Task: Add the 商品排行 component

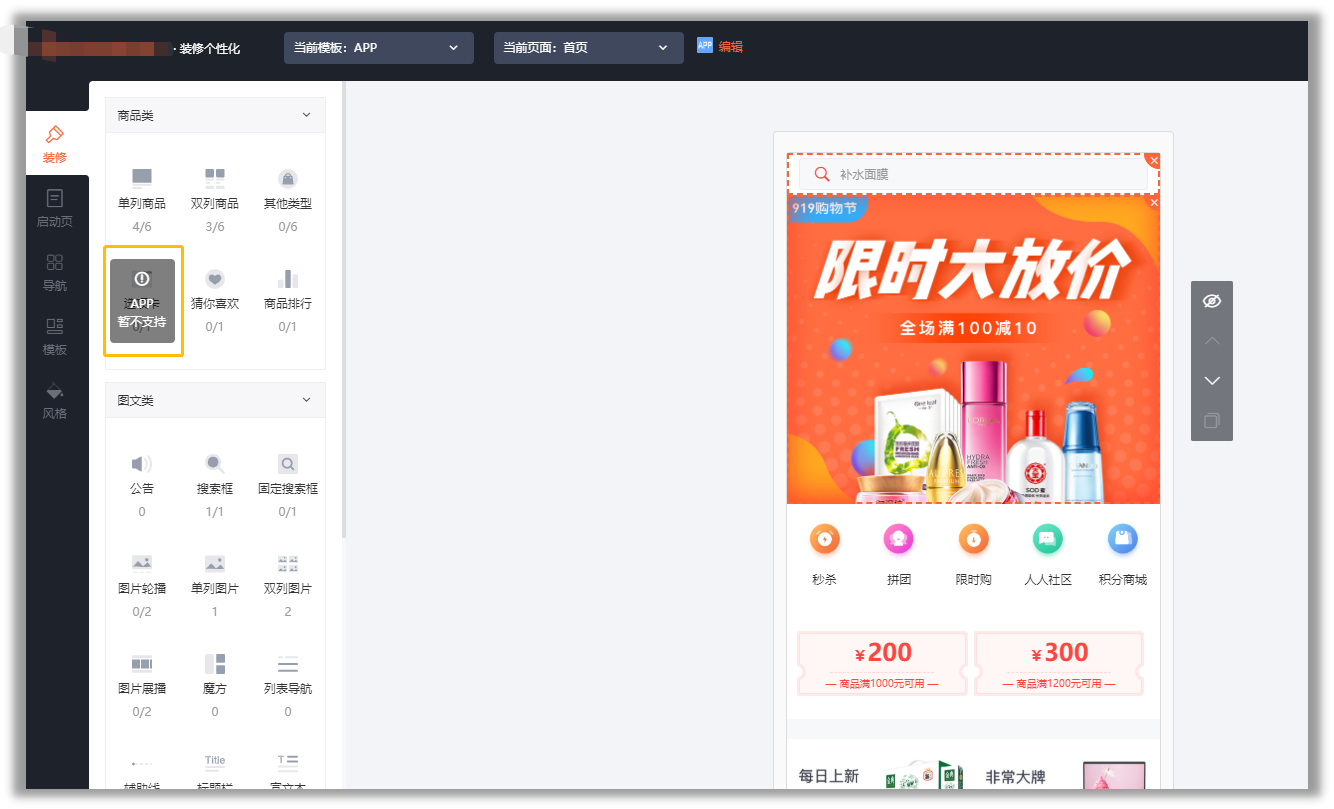Action: tap(288, 287)
